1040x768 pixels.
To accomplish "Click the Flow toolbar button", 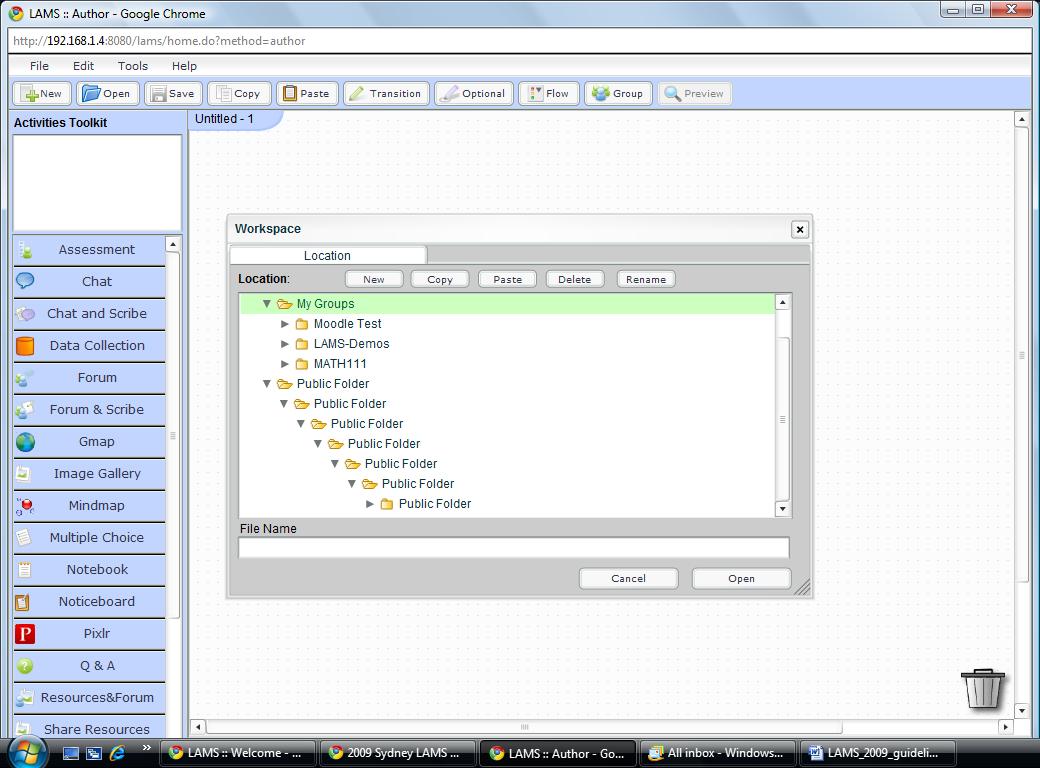I will tap(548, 94).
